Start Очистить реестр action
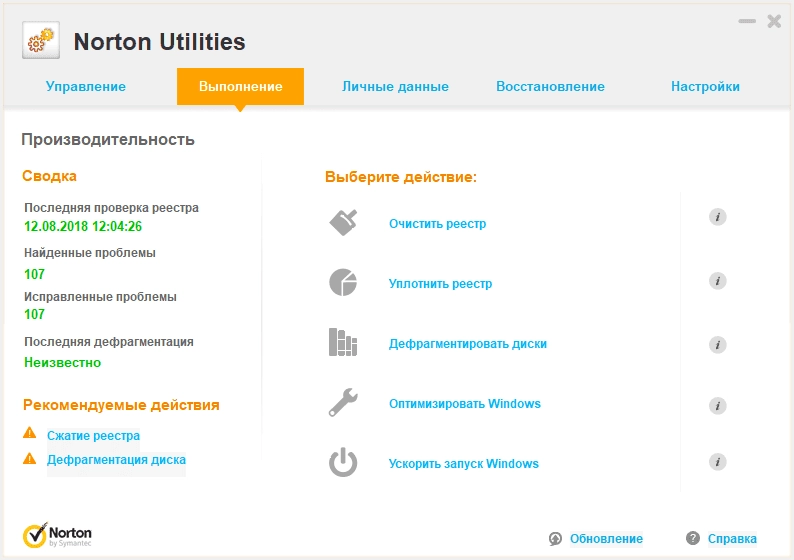The image size is (794, 560). pos(438,224)
